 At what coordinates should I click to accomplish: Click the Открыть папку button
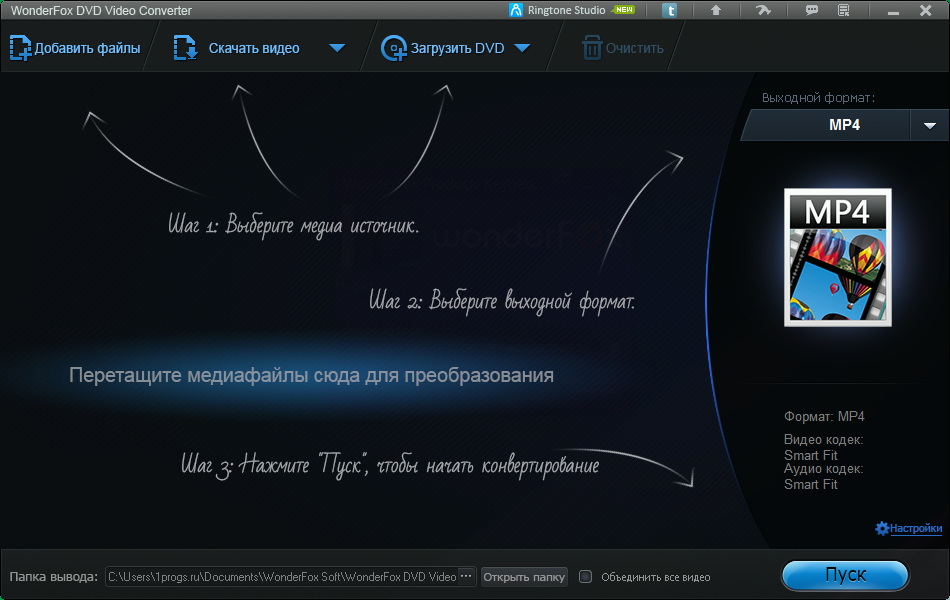click(524, 577)
